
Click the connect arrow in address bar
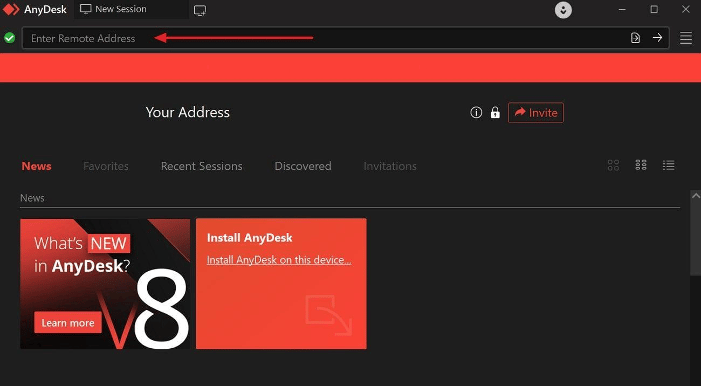657,38
